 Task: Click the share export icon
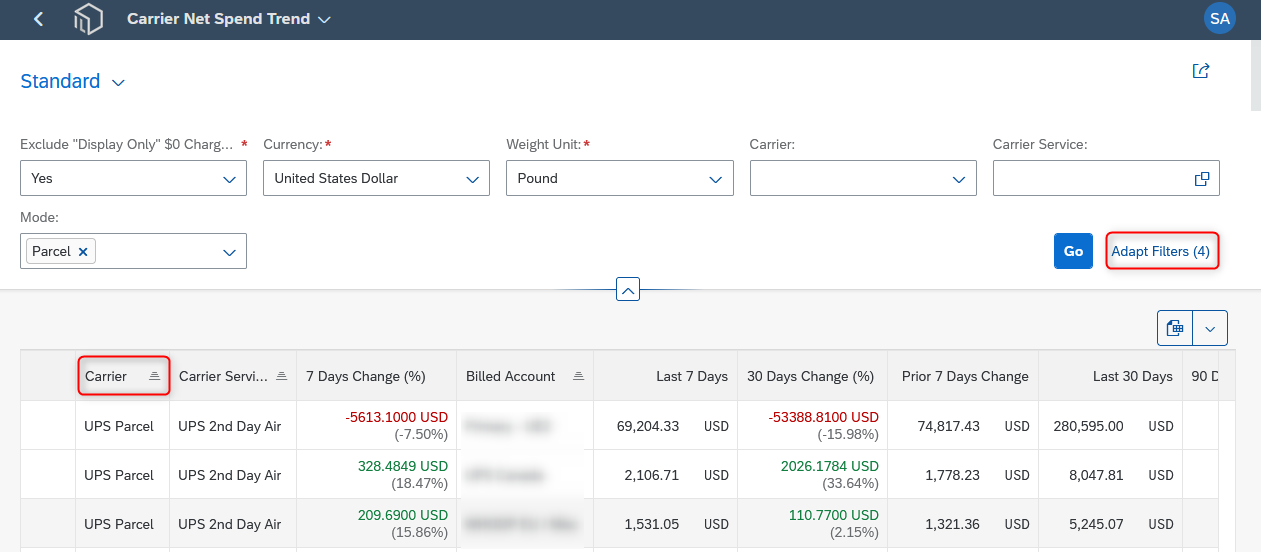[x=1201, y=71]
